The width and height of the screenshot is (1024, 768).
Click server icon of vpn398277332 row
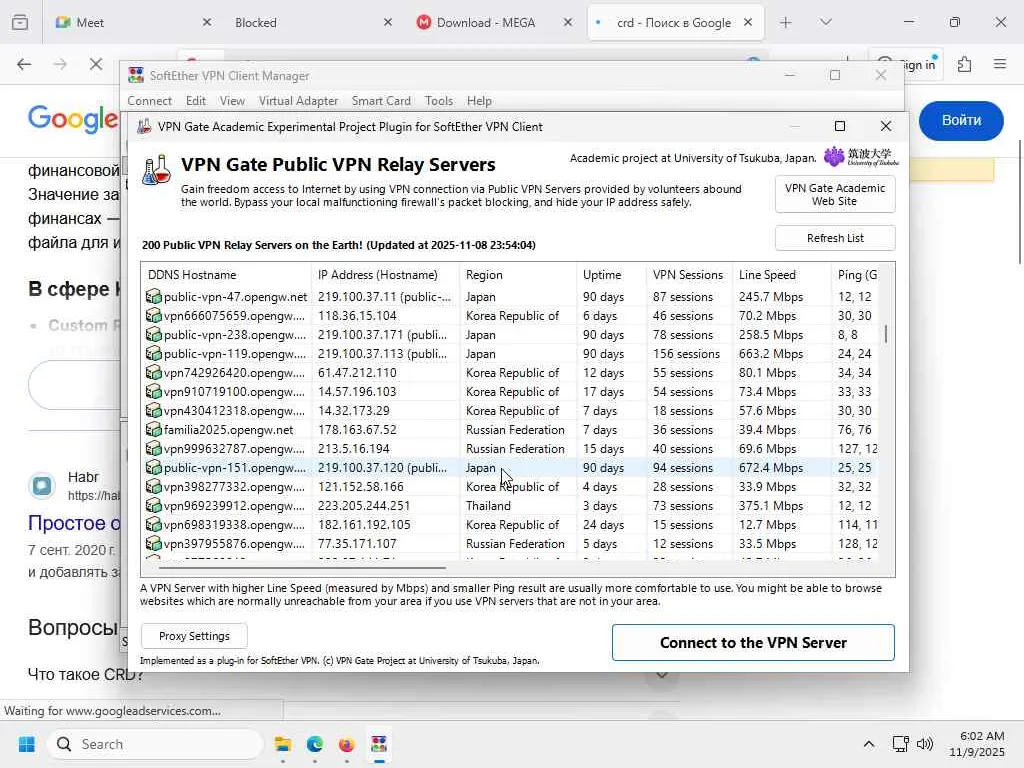click(153, 486)
